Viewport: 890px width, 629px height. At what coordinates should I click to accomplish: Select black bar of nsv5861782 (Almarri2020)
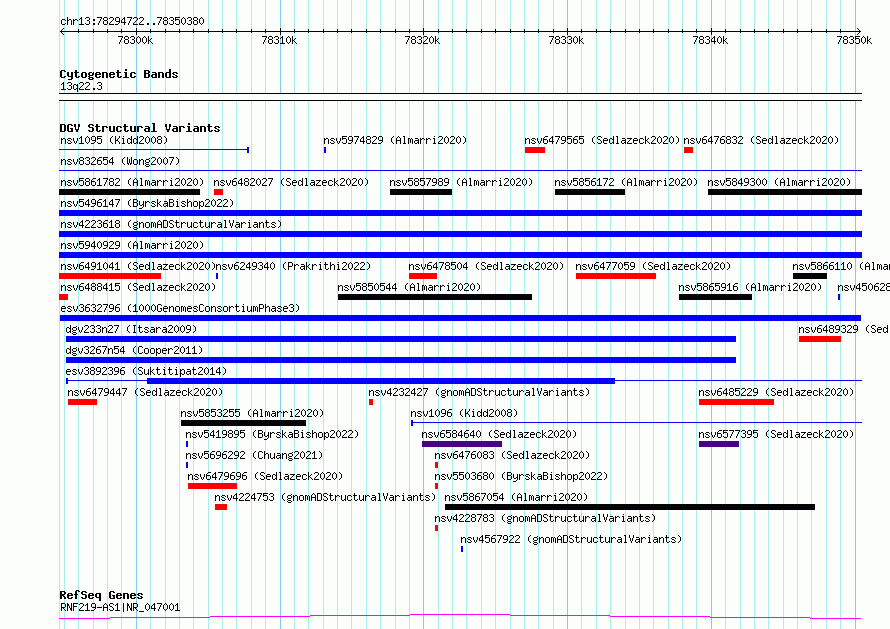click(x=129, y=192)
